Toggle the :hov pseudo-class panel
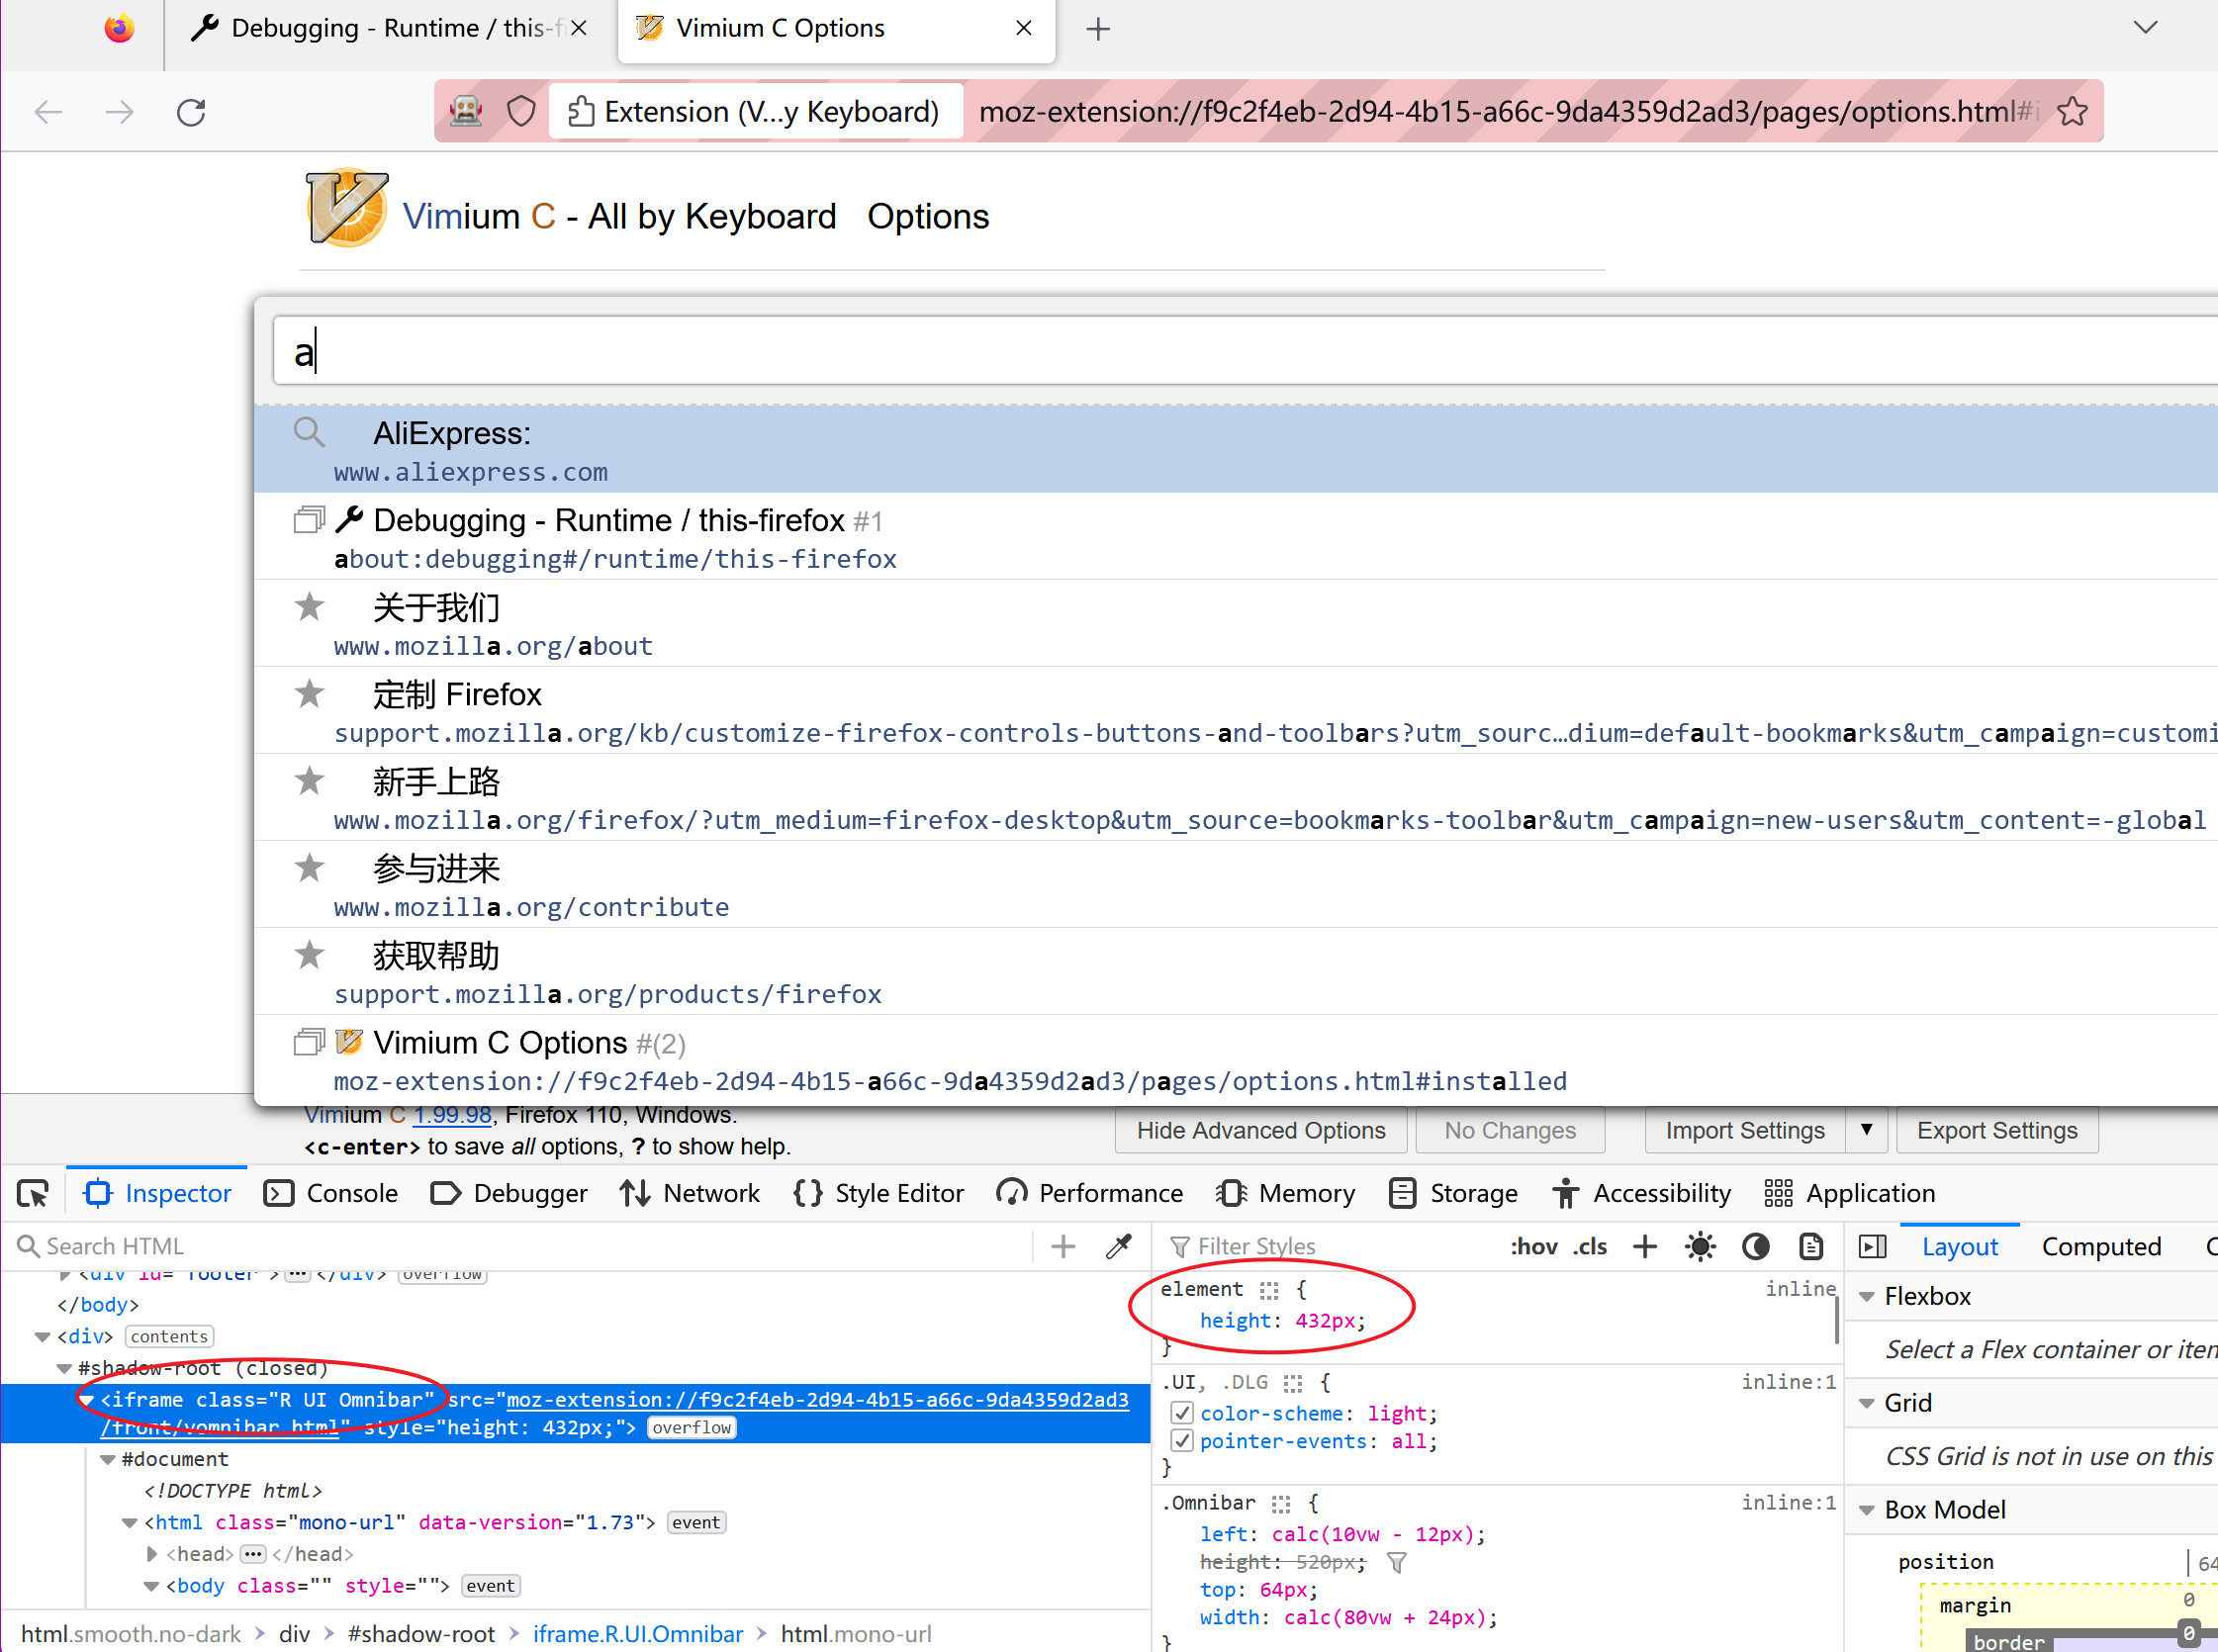The height and width of the screenshot is (1652, 2218). (x=1533, y=1246)
